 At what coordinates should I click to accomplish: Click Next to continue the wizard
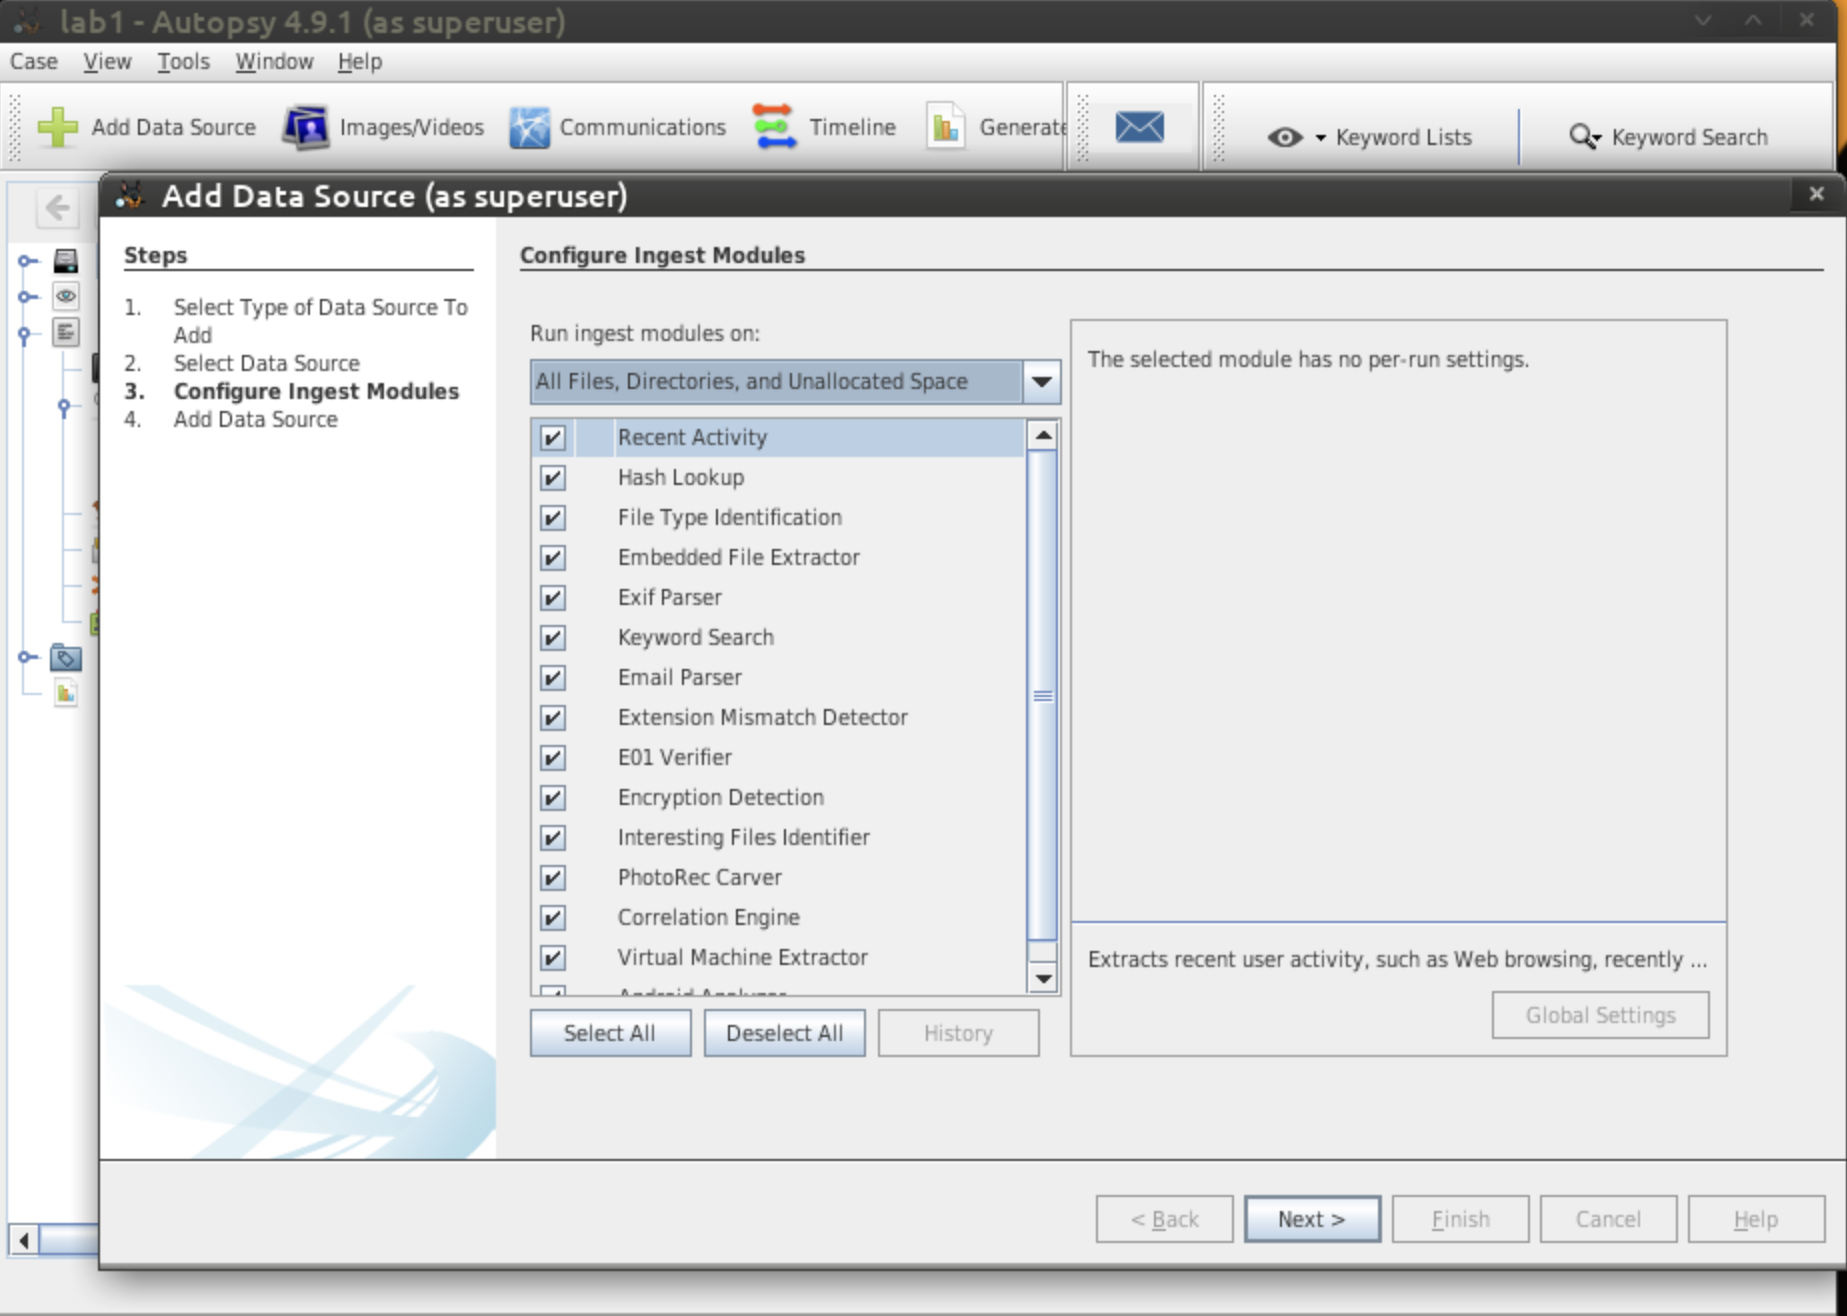(1312, 1219)
